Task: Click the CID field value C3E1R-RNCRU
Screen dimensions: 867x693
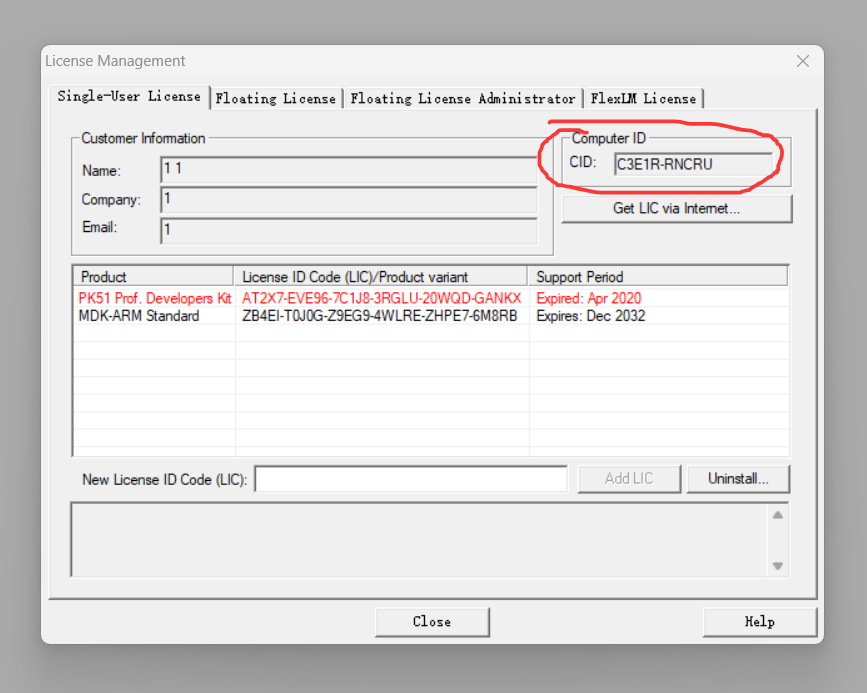Action: [693, 164]
